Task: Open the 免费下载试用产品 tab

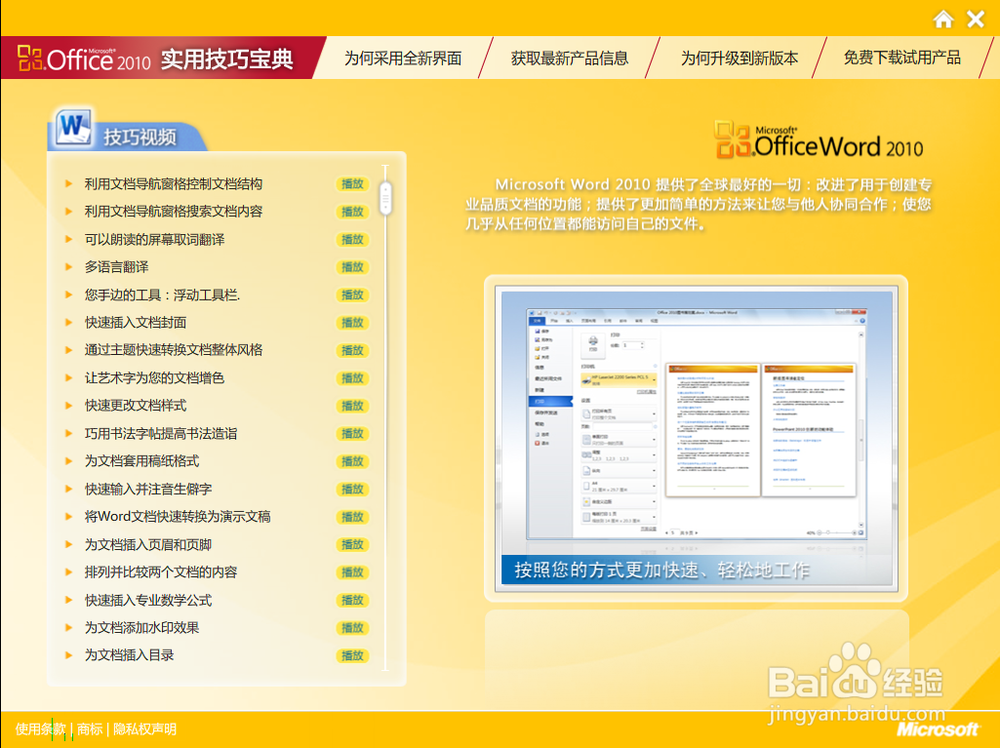Action: [x=902, y=58]
